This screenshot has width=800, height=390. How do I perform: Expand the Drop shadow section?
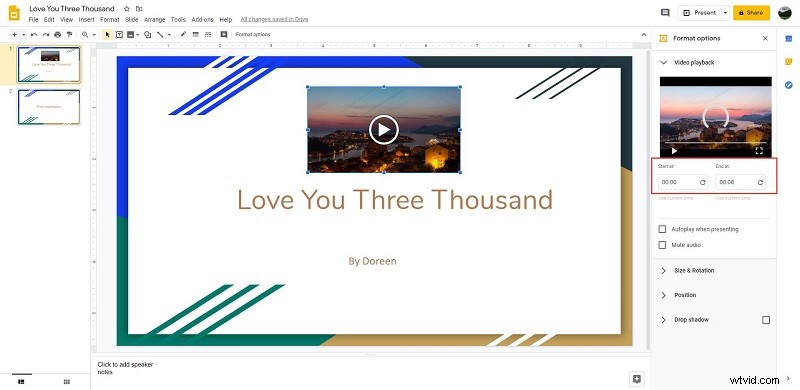tap(663, 320)
